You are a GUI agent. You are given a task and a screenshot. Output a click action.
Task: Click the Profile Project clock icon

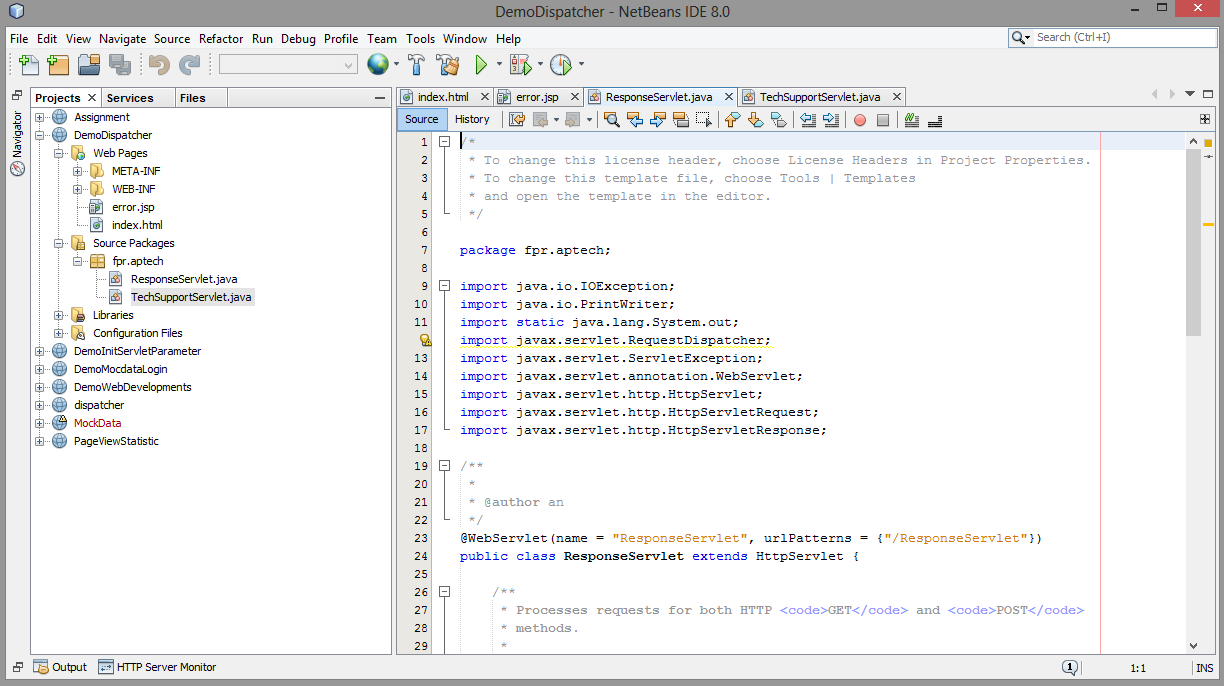561,65
